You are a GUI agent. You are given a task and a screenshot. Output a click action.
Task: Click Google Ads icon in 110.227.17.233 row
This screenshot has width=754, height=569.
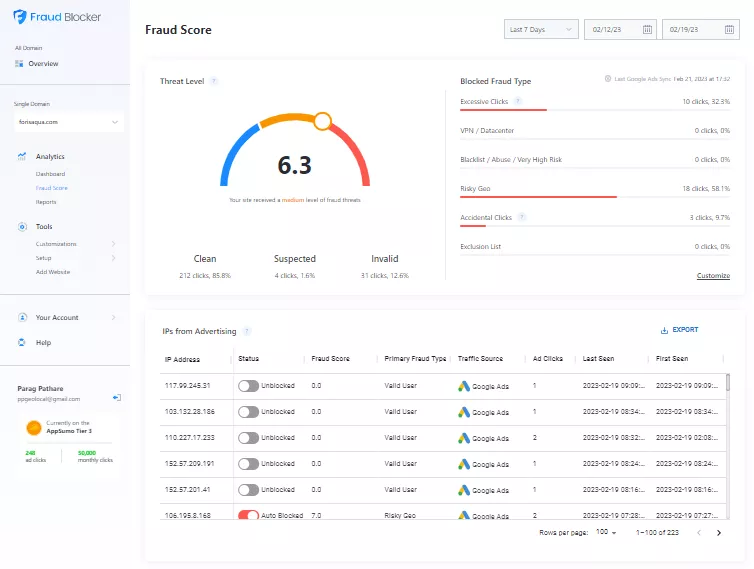point(464,438)
